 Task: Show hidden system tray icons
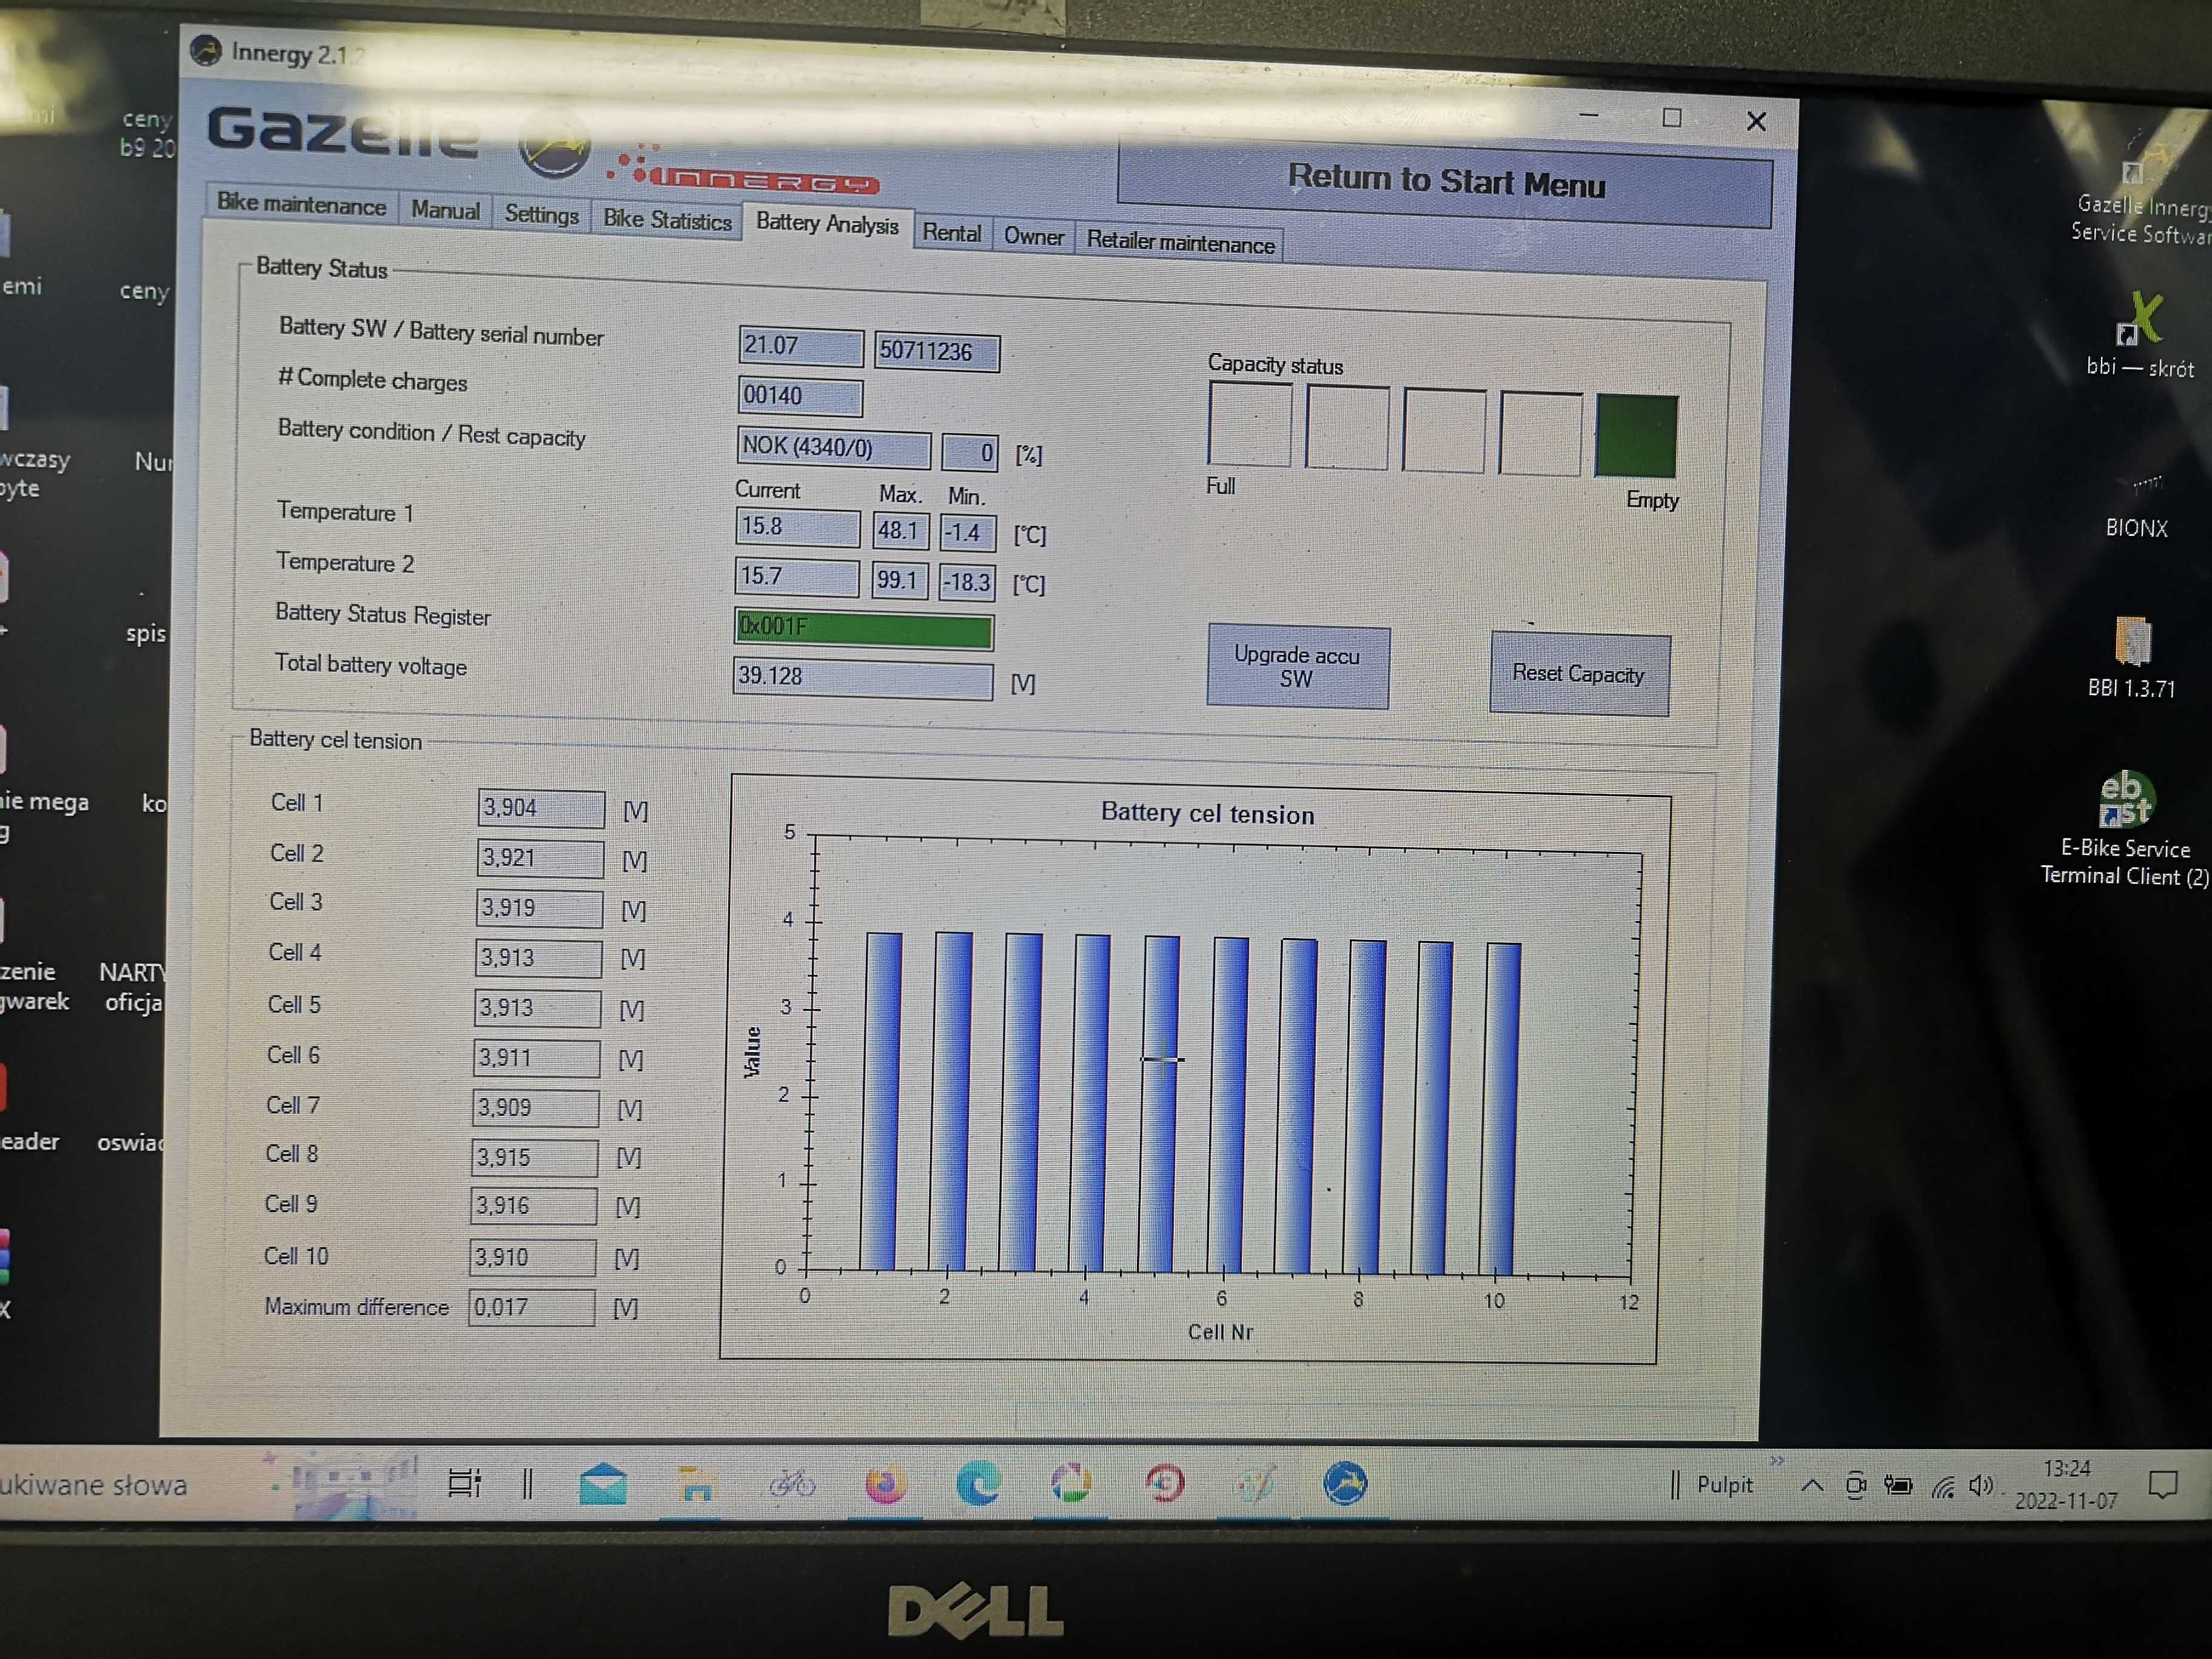click(x=1811, y=1486)
